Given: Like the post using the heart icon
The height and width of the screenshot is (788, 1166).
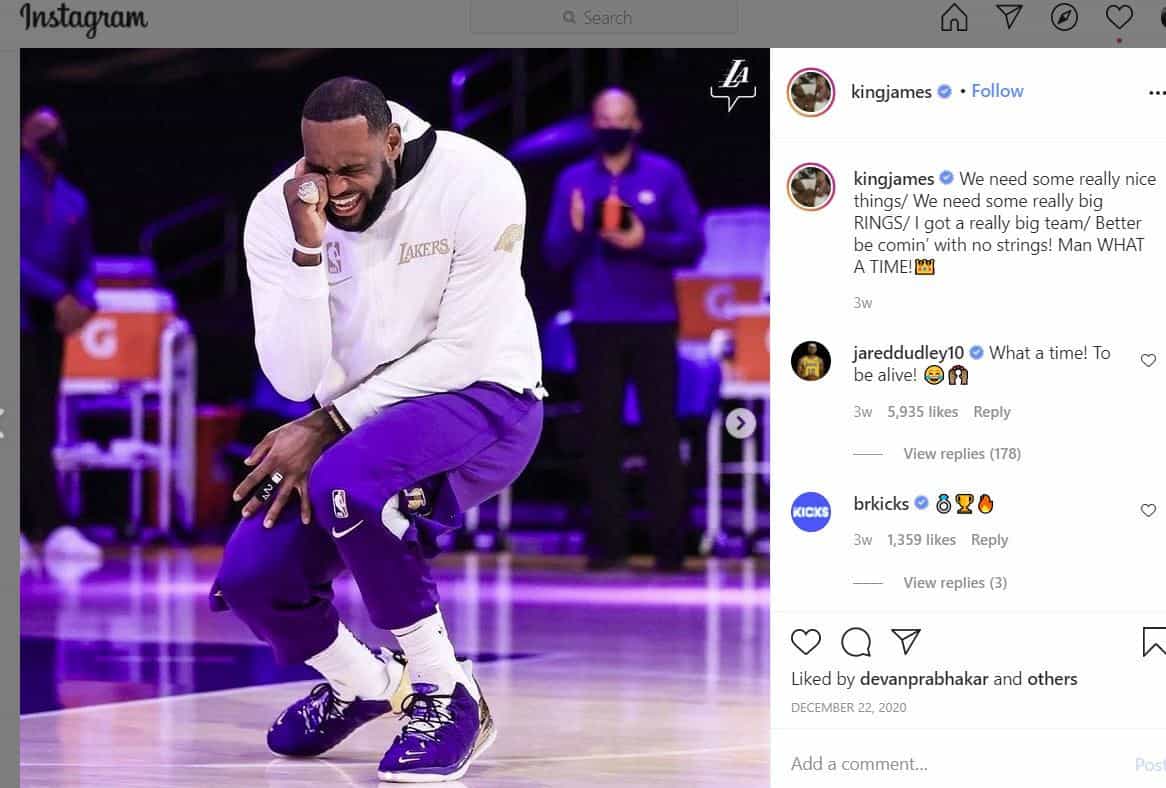Looking at the screenshot, I should coord(806,642).
